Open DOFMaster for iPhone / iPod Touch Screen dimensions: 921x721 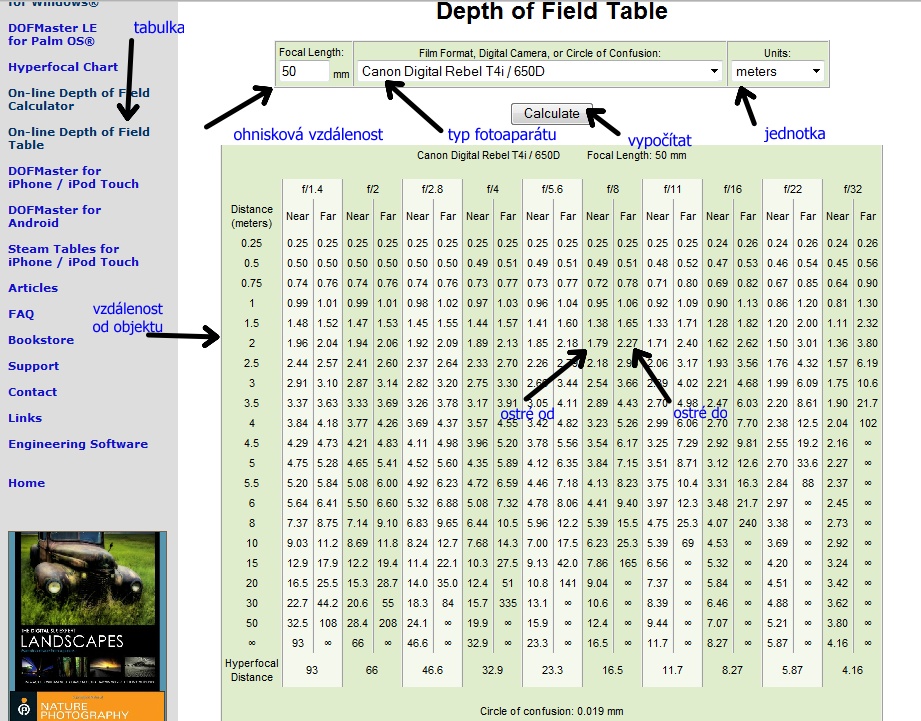[73, 177]
